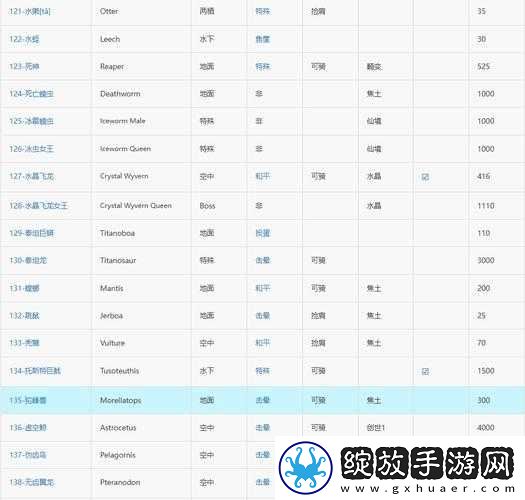This screenshot has height=500, width=525.
Task: Click the blue taming link in Vulture row
Action: (263, 343)
